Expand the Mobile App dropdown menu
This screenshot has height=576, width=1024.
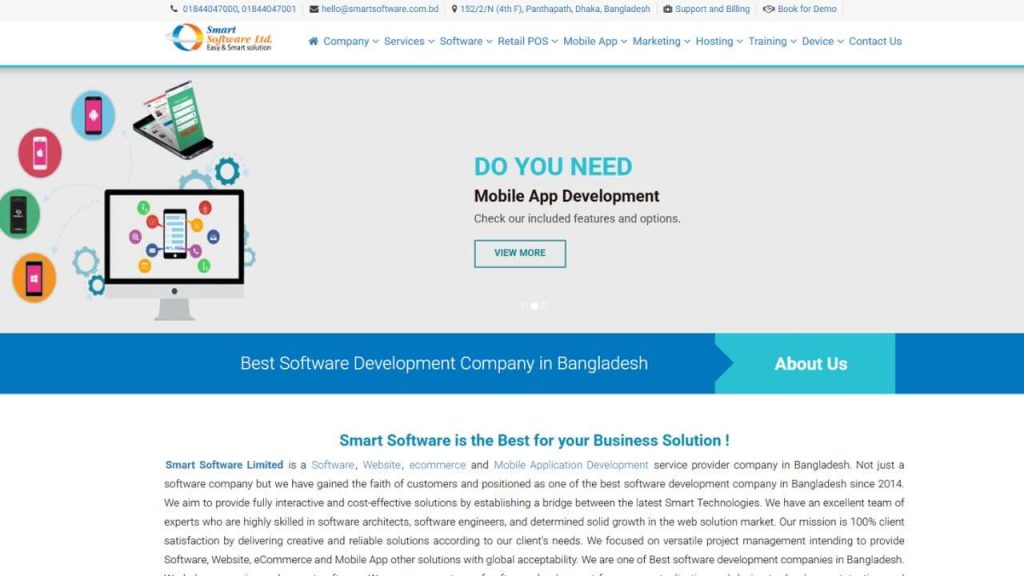coord(595,41)
